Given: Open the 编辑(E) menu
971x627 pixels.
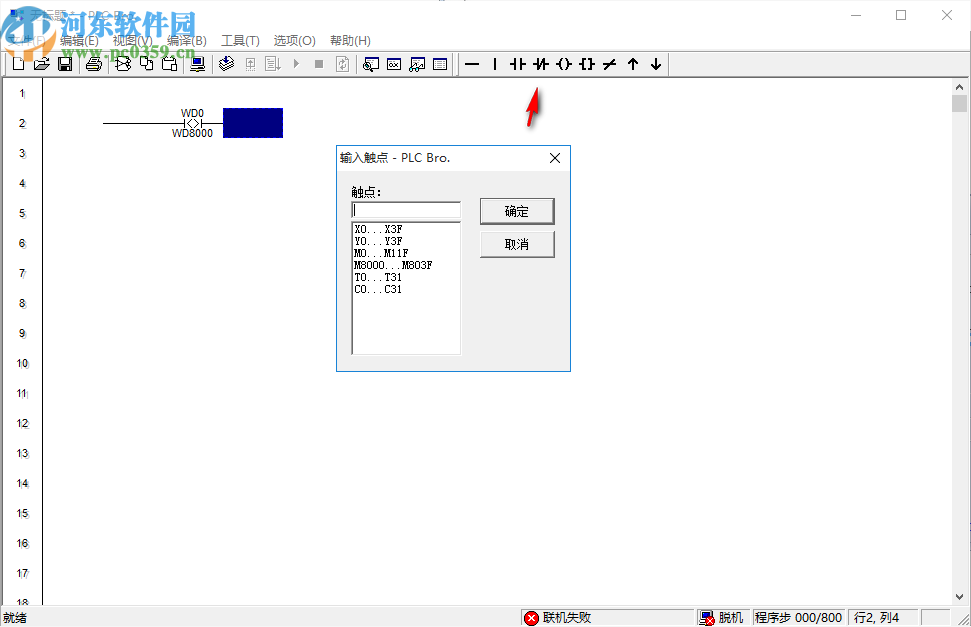Looking at the screenshot, I should point(79,41).
